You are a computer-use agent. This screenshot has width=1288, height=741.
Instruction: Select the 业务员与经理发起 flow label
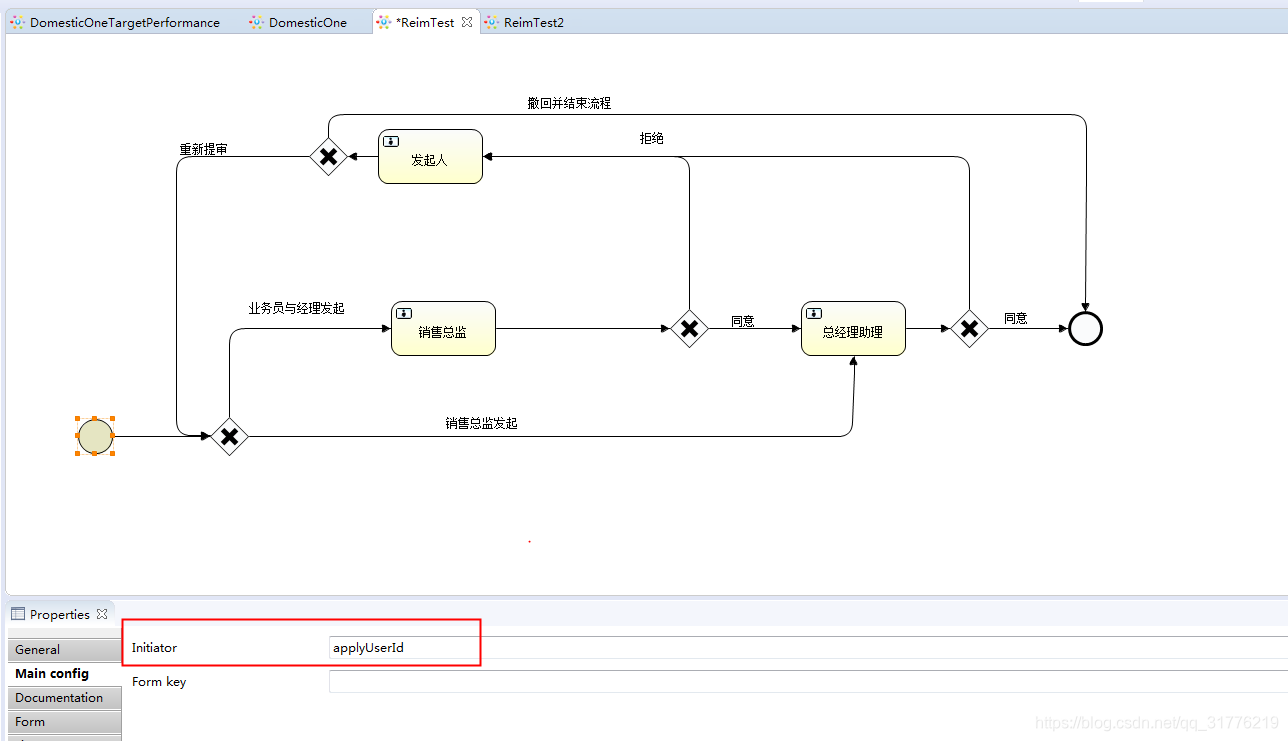pos(296,308)
